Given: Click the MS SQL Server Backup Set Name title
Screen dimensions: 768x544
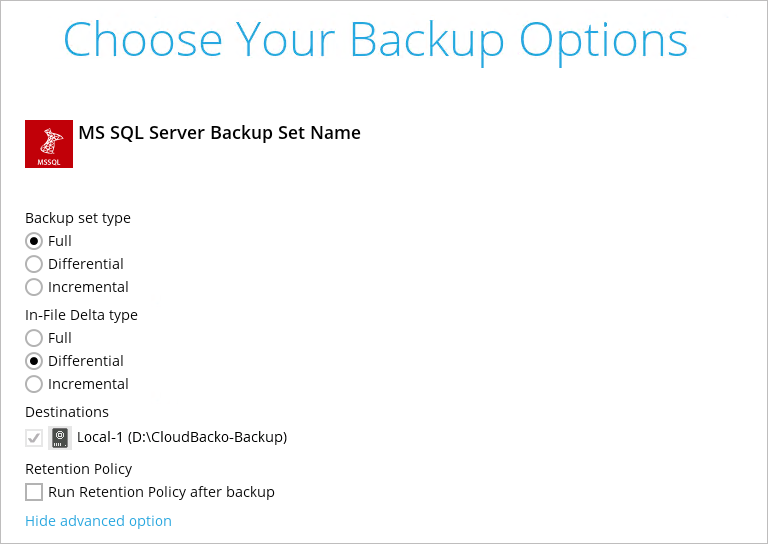Looking at the screenshot, I should tap(219, 133).
